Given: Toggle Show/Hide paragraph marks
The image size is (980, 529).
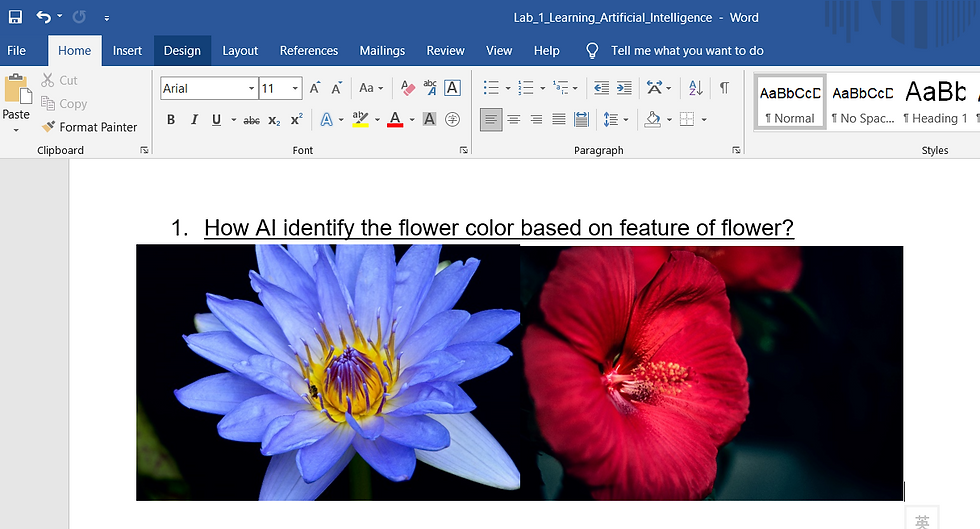Looking at the screenshot, I should (724, 88).
